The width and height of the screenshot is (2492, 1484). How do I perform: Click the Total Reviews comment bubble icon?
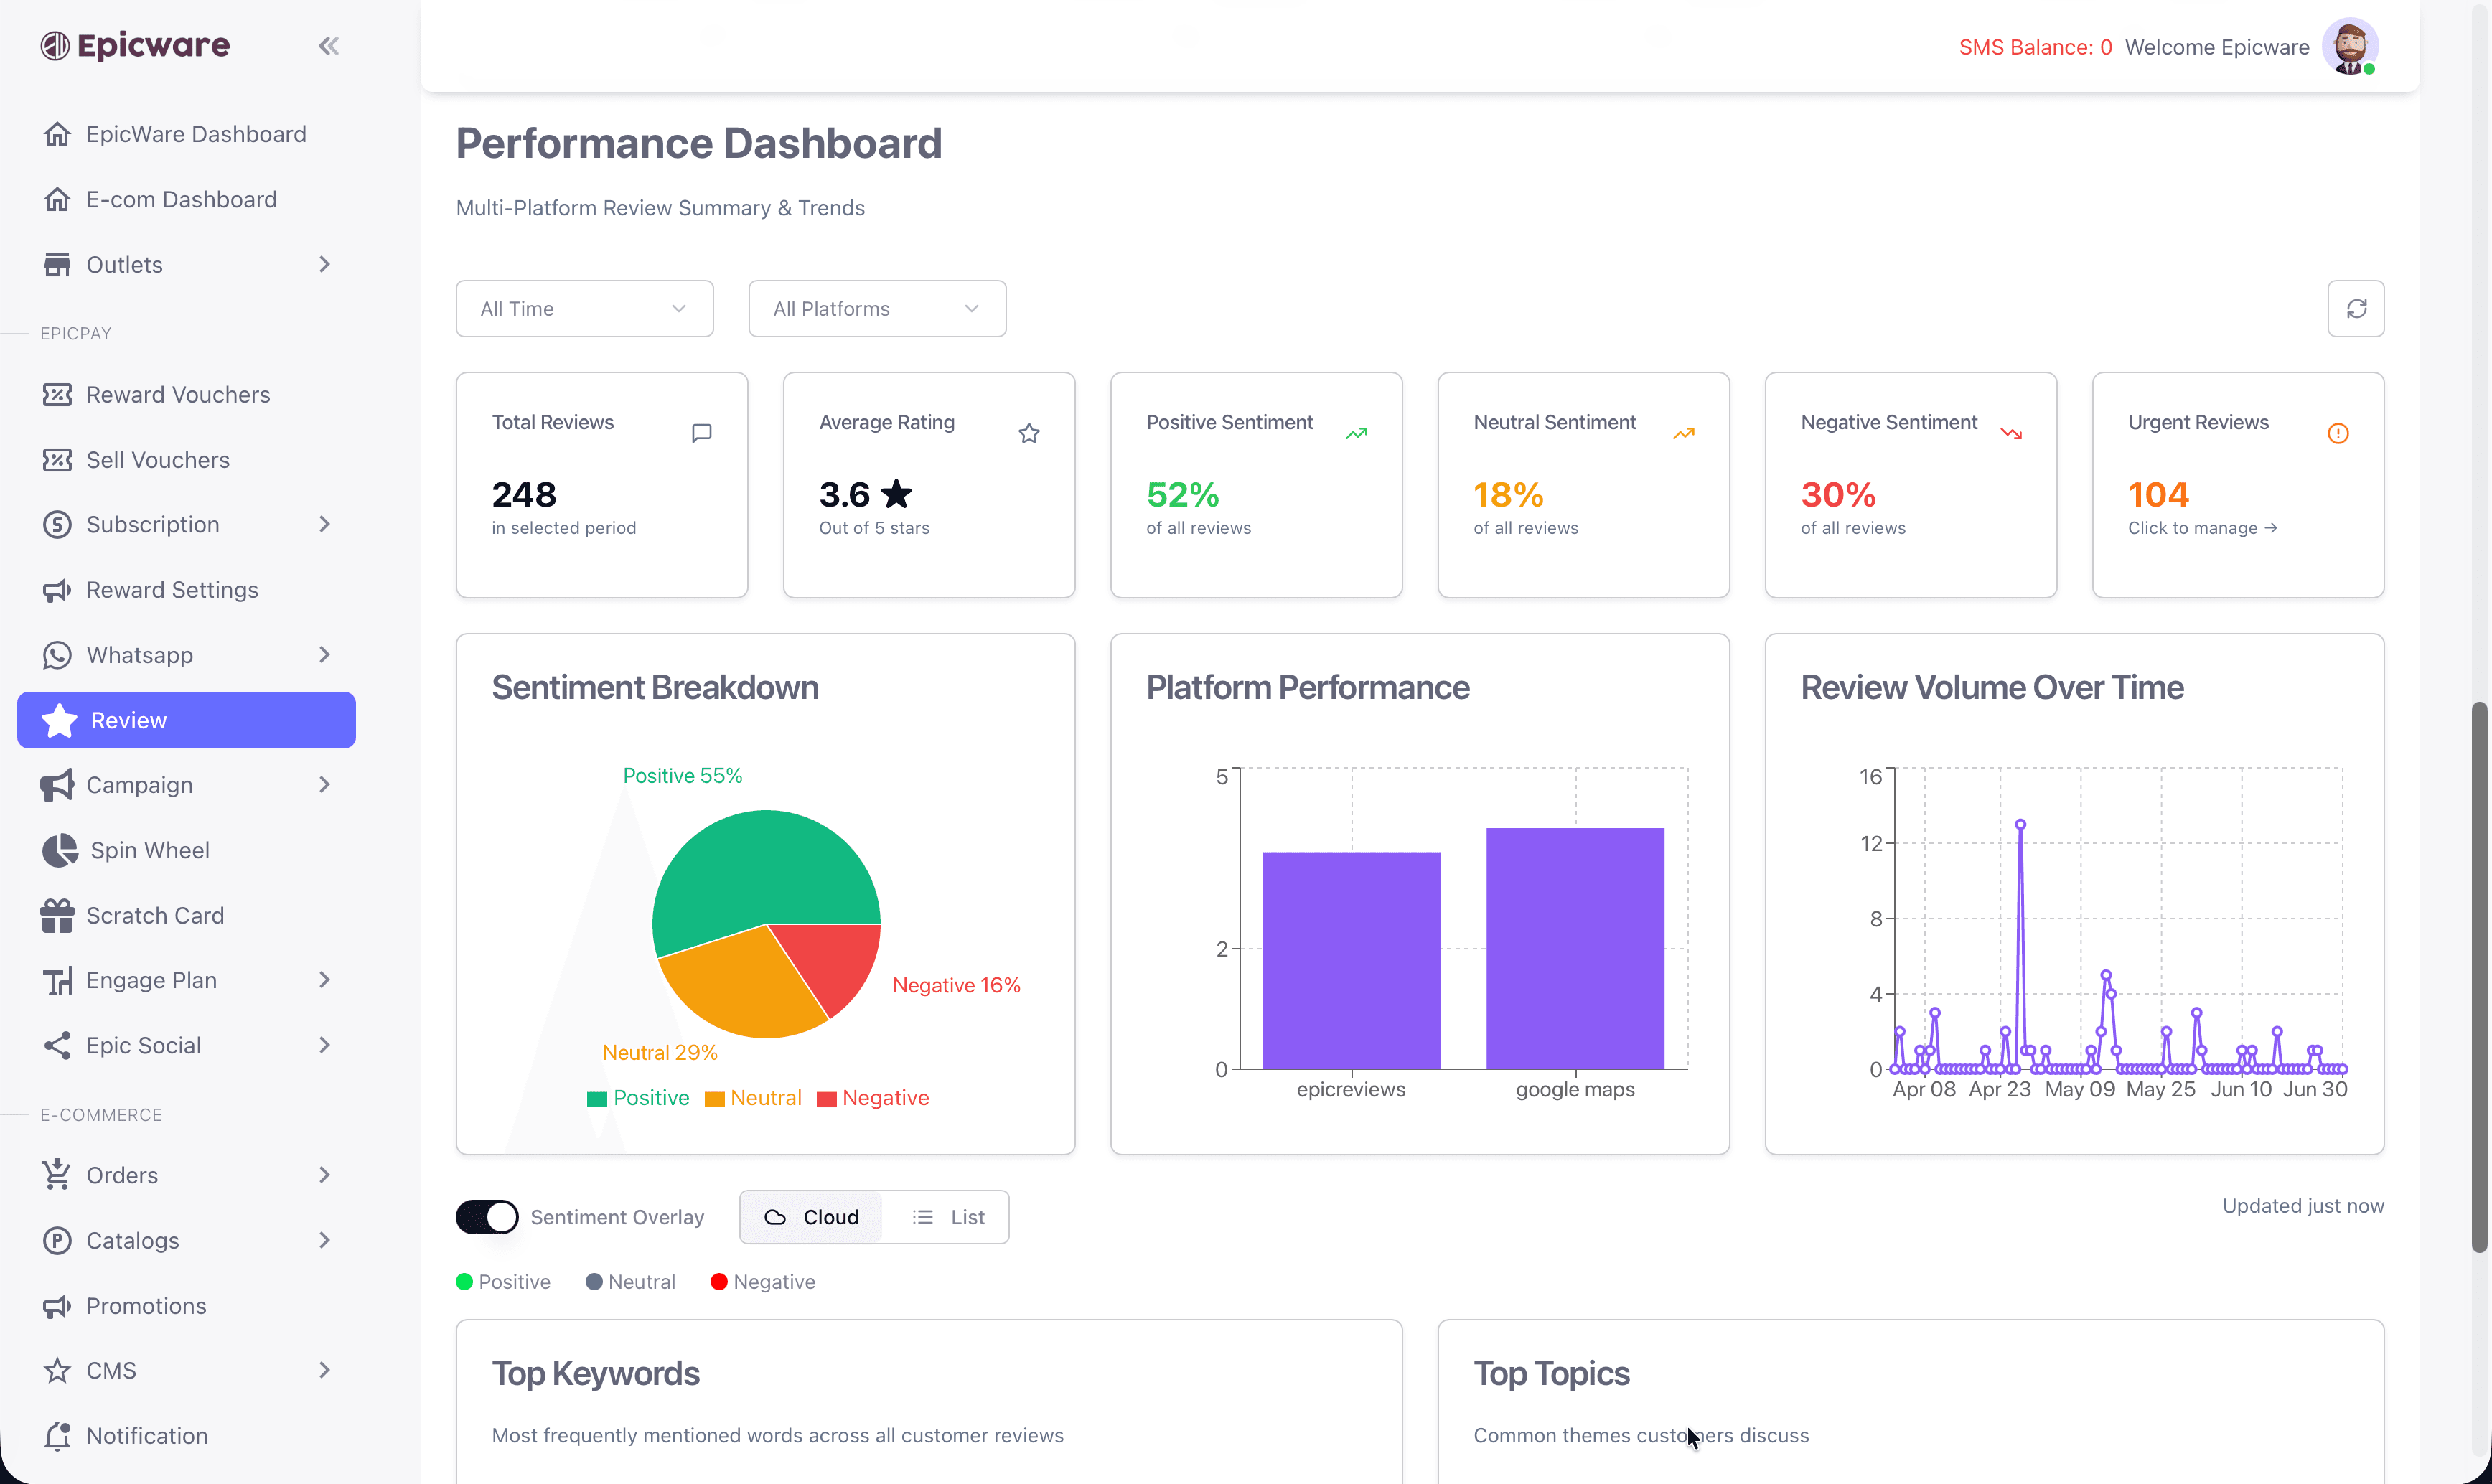coord(701,433)
